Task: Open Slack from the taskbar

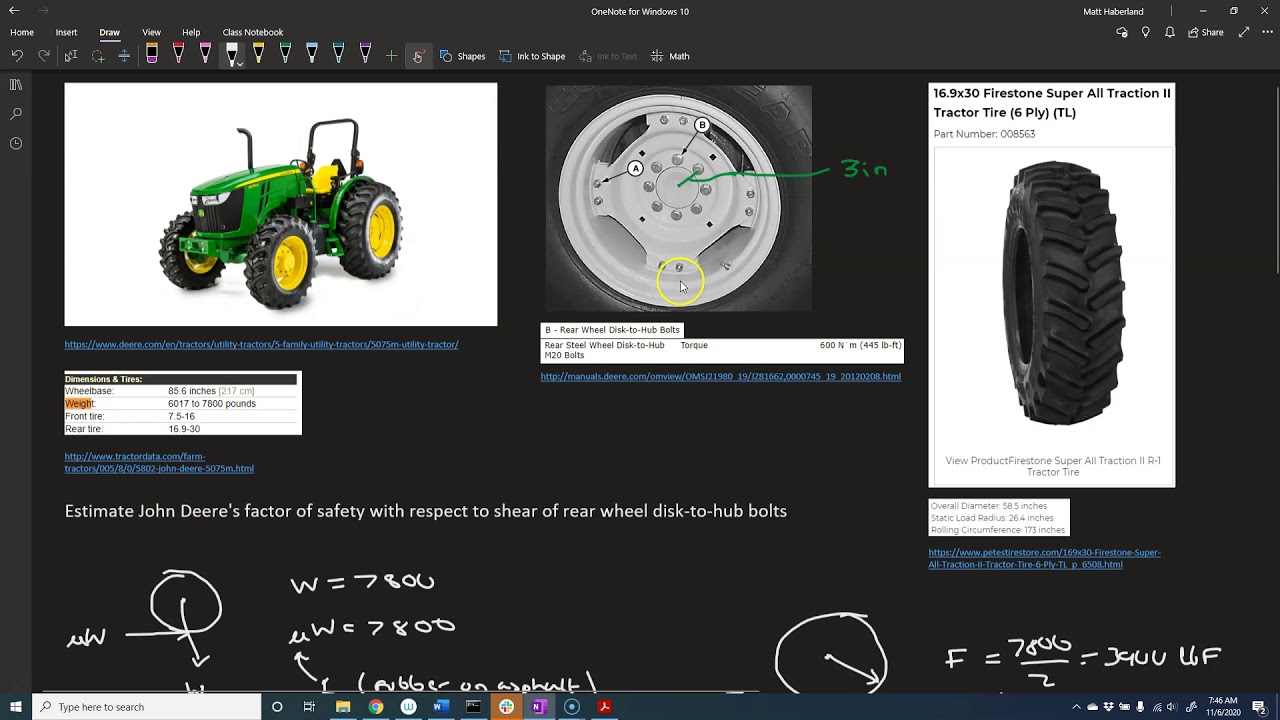Action: [x=506, y=707]
